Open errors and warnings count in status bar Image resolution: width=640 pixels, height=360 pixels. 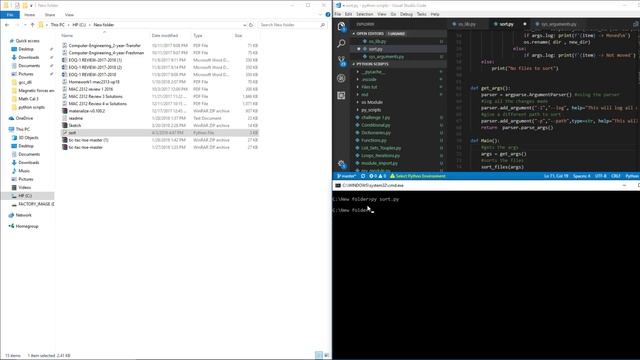(378, 176)
